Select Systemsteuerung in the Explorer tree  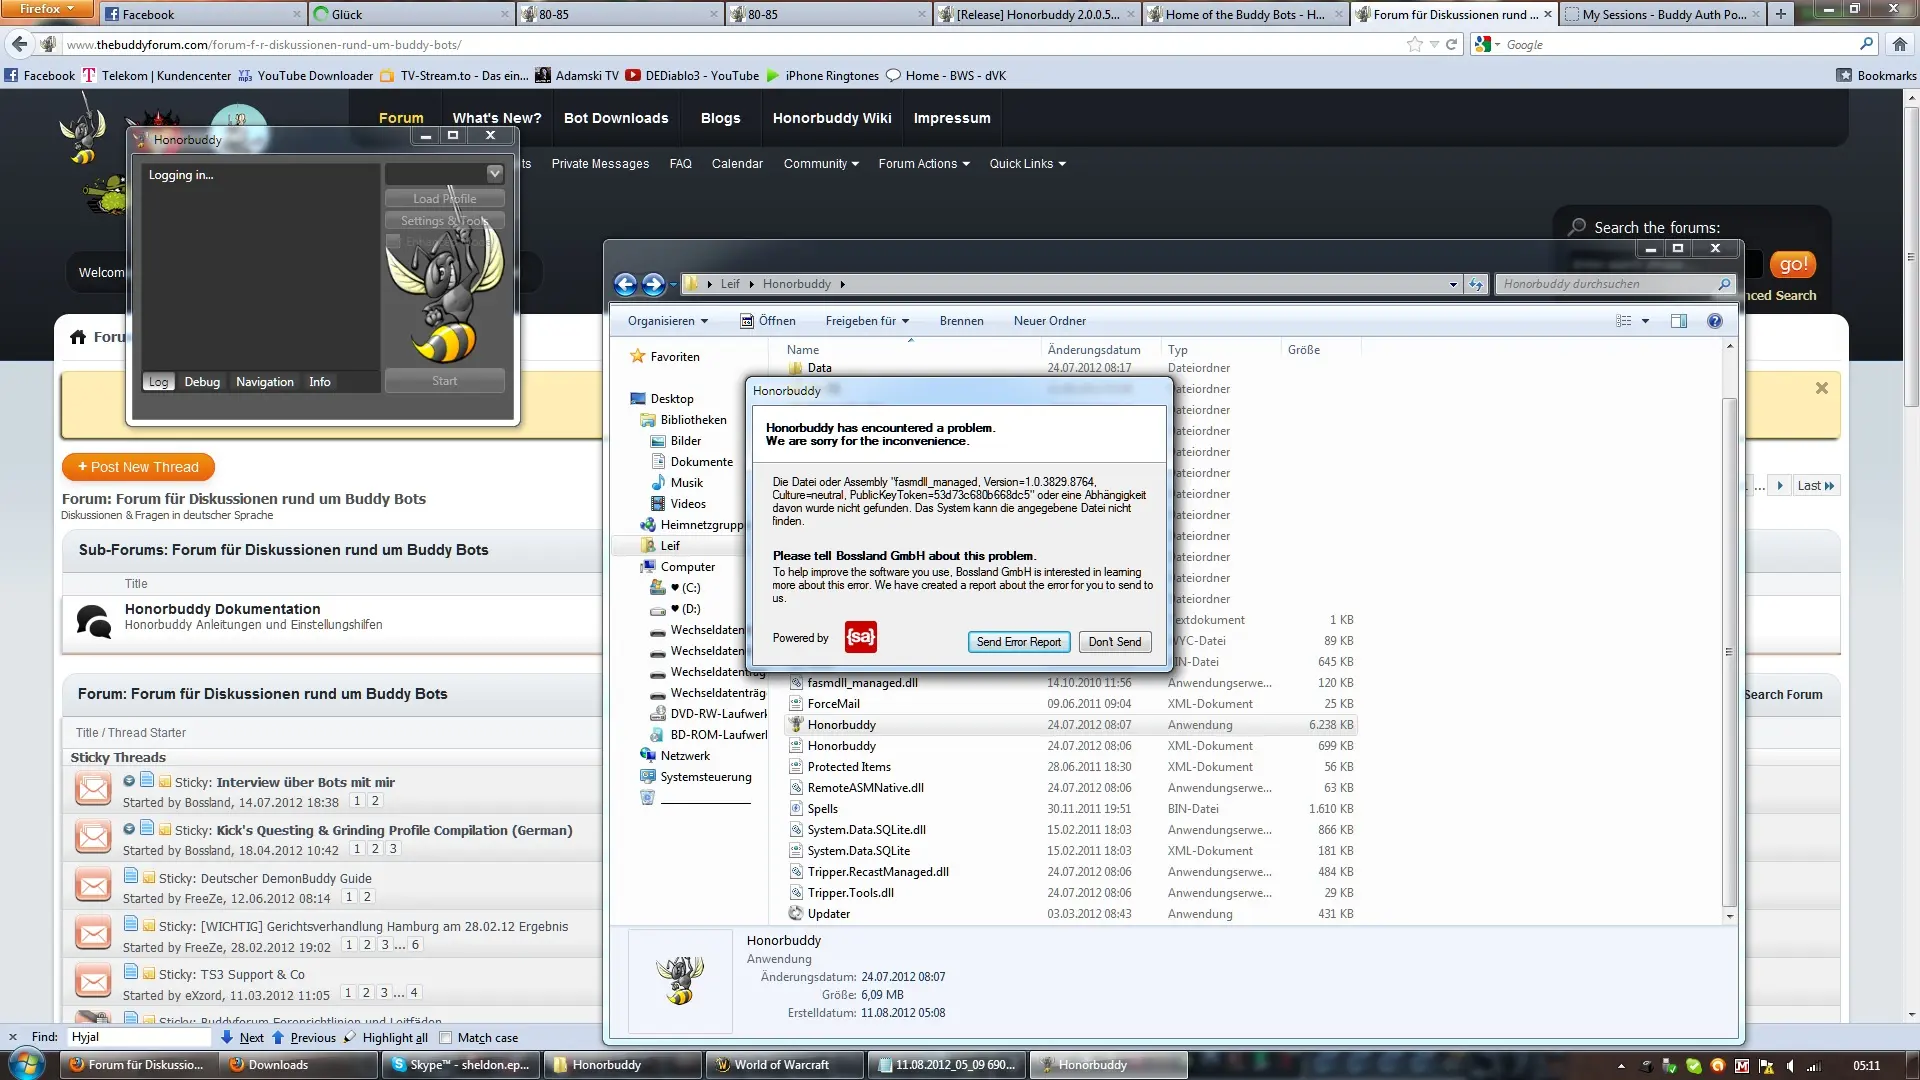(x=705, y=777)
